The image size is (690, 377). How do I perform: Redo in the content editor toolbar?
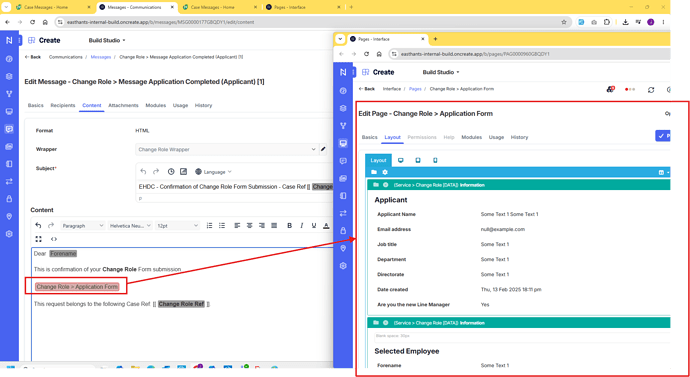click(51, 226)
